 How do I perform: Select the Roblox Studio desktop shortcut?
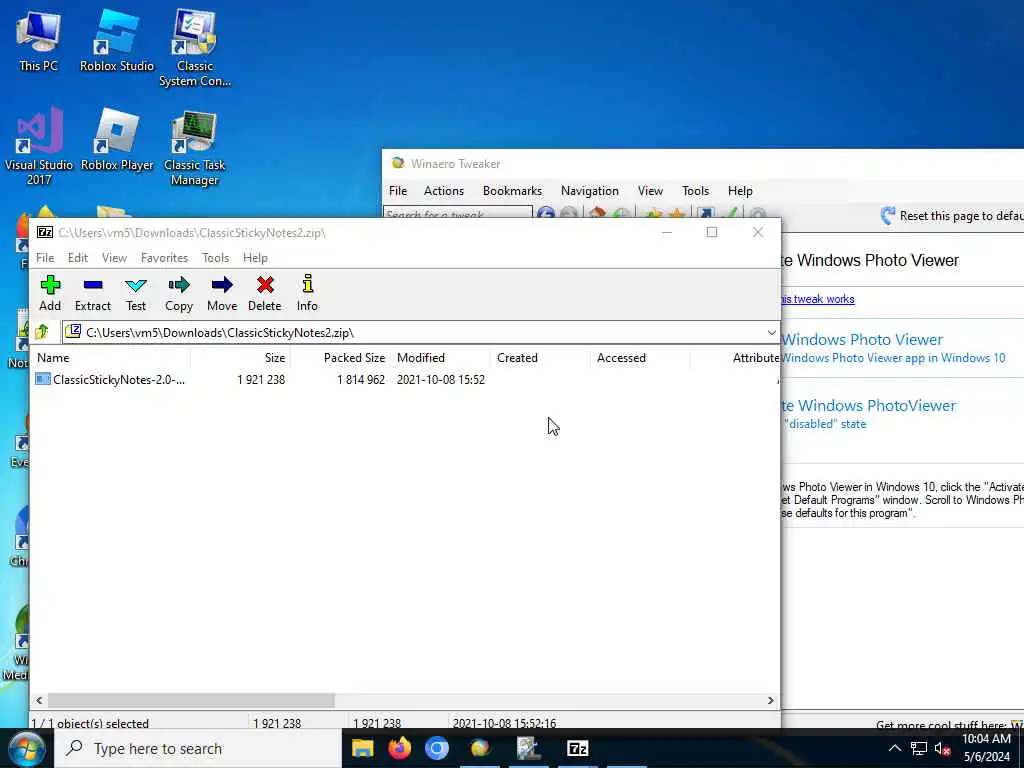[117, 40]
